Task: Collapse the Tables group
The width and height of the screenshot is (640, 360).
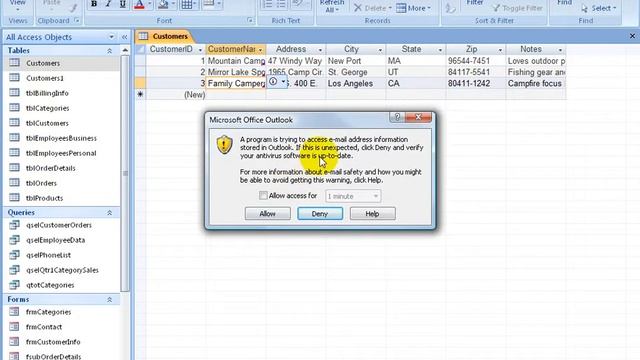Action: click(x=109, y=51)
